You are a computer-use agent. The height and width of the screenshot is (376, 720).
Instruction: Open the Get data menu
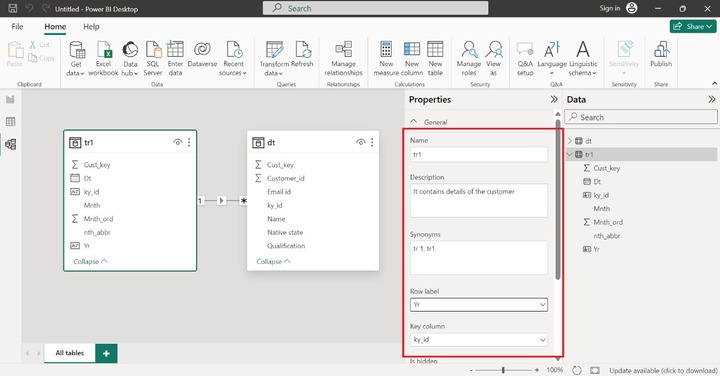[76, 58]
